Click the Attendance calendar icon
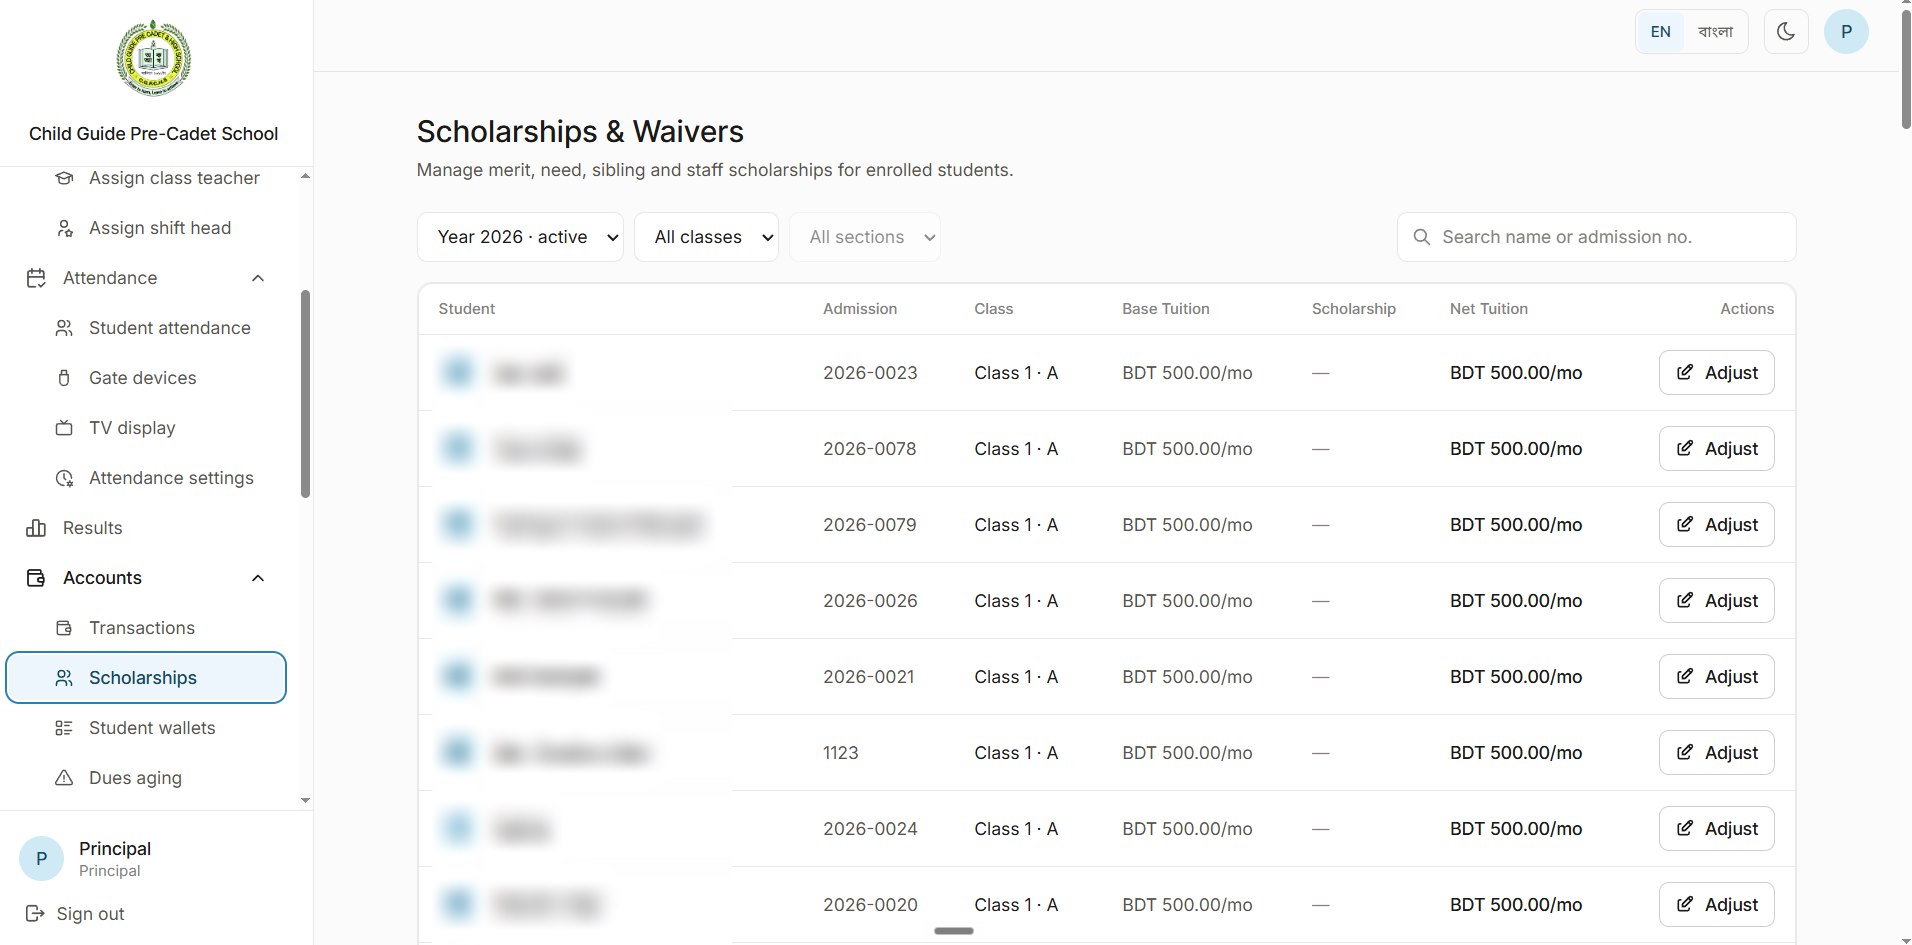The width and height of the screenshot is (1912, 945). (36, 278)
